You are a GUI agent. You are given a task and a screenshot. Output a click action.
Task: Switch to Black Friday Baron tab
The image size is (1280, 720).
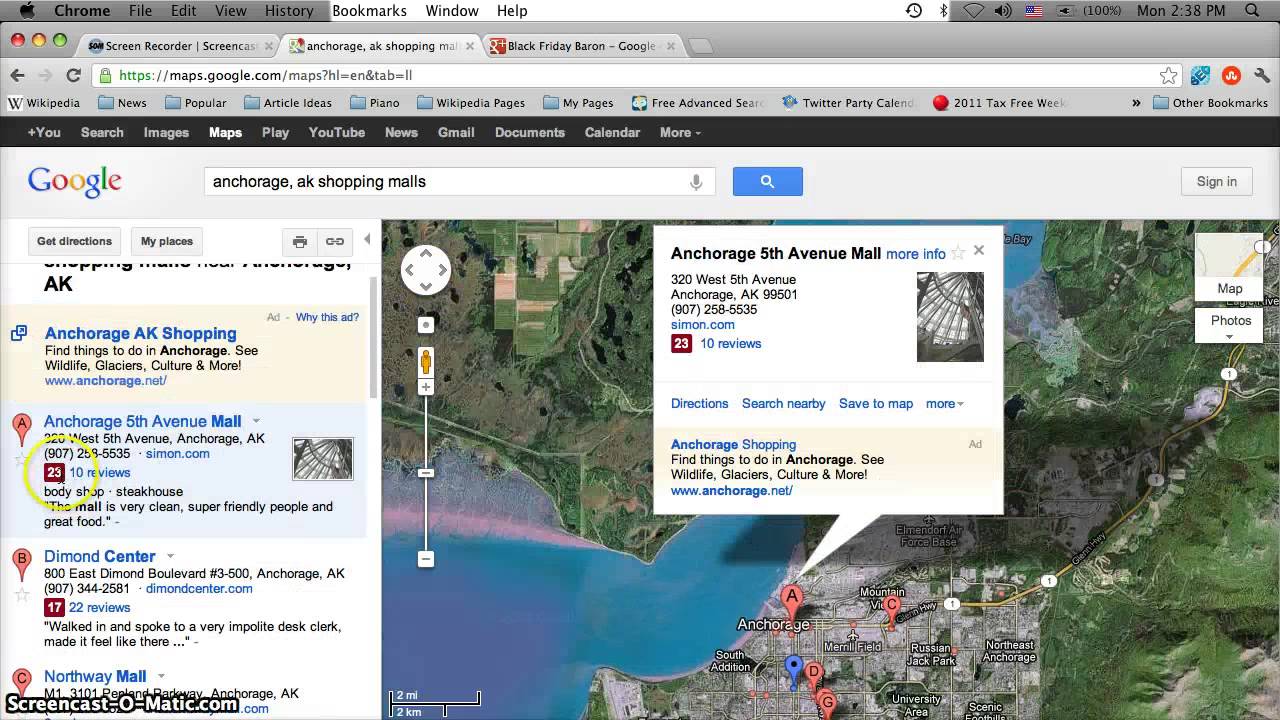pyautogui.click(x=580, y=46)
